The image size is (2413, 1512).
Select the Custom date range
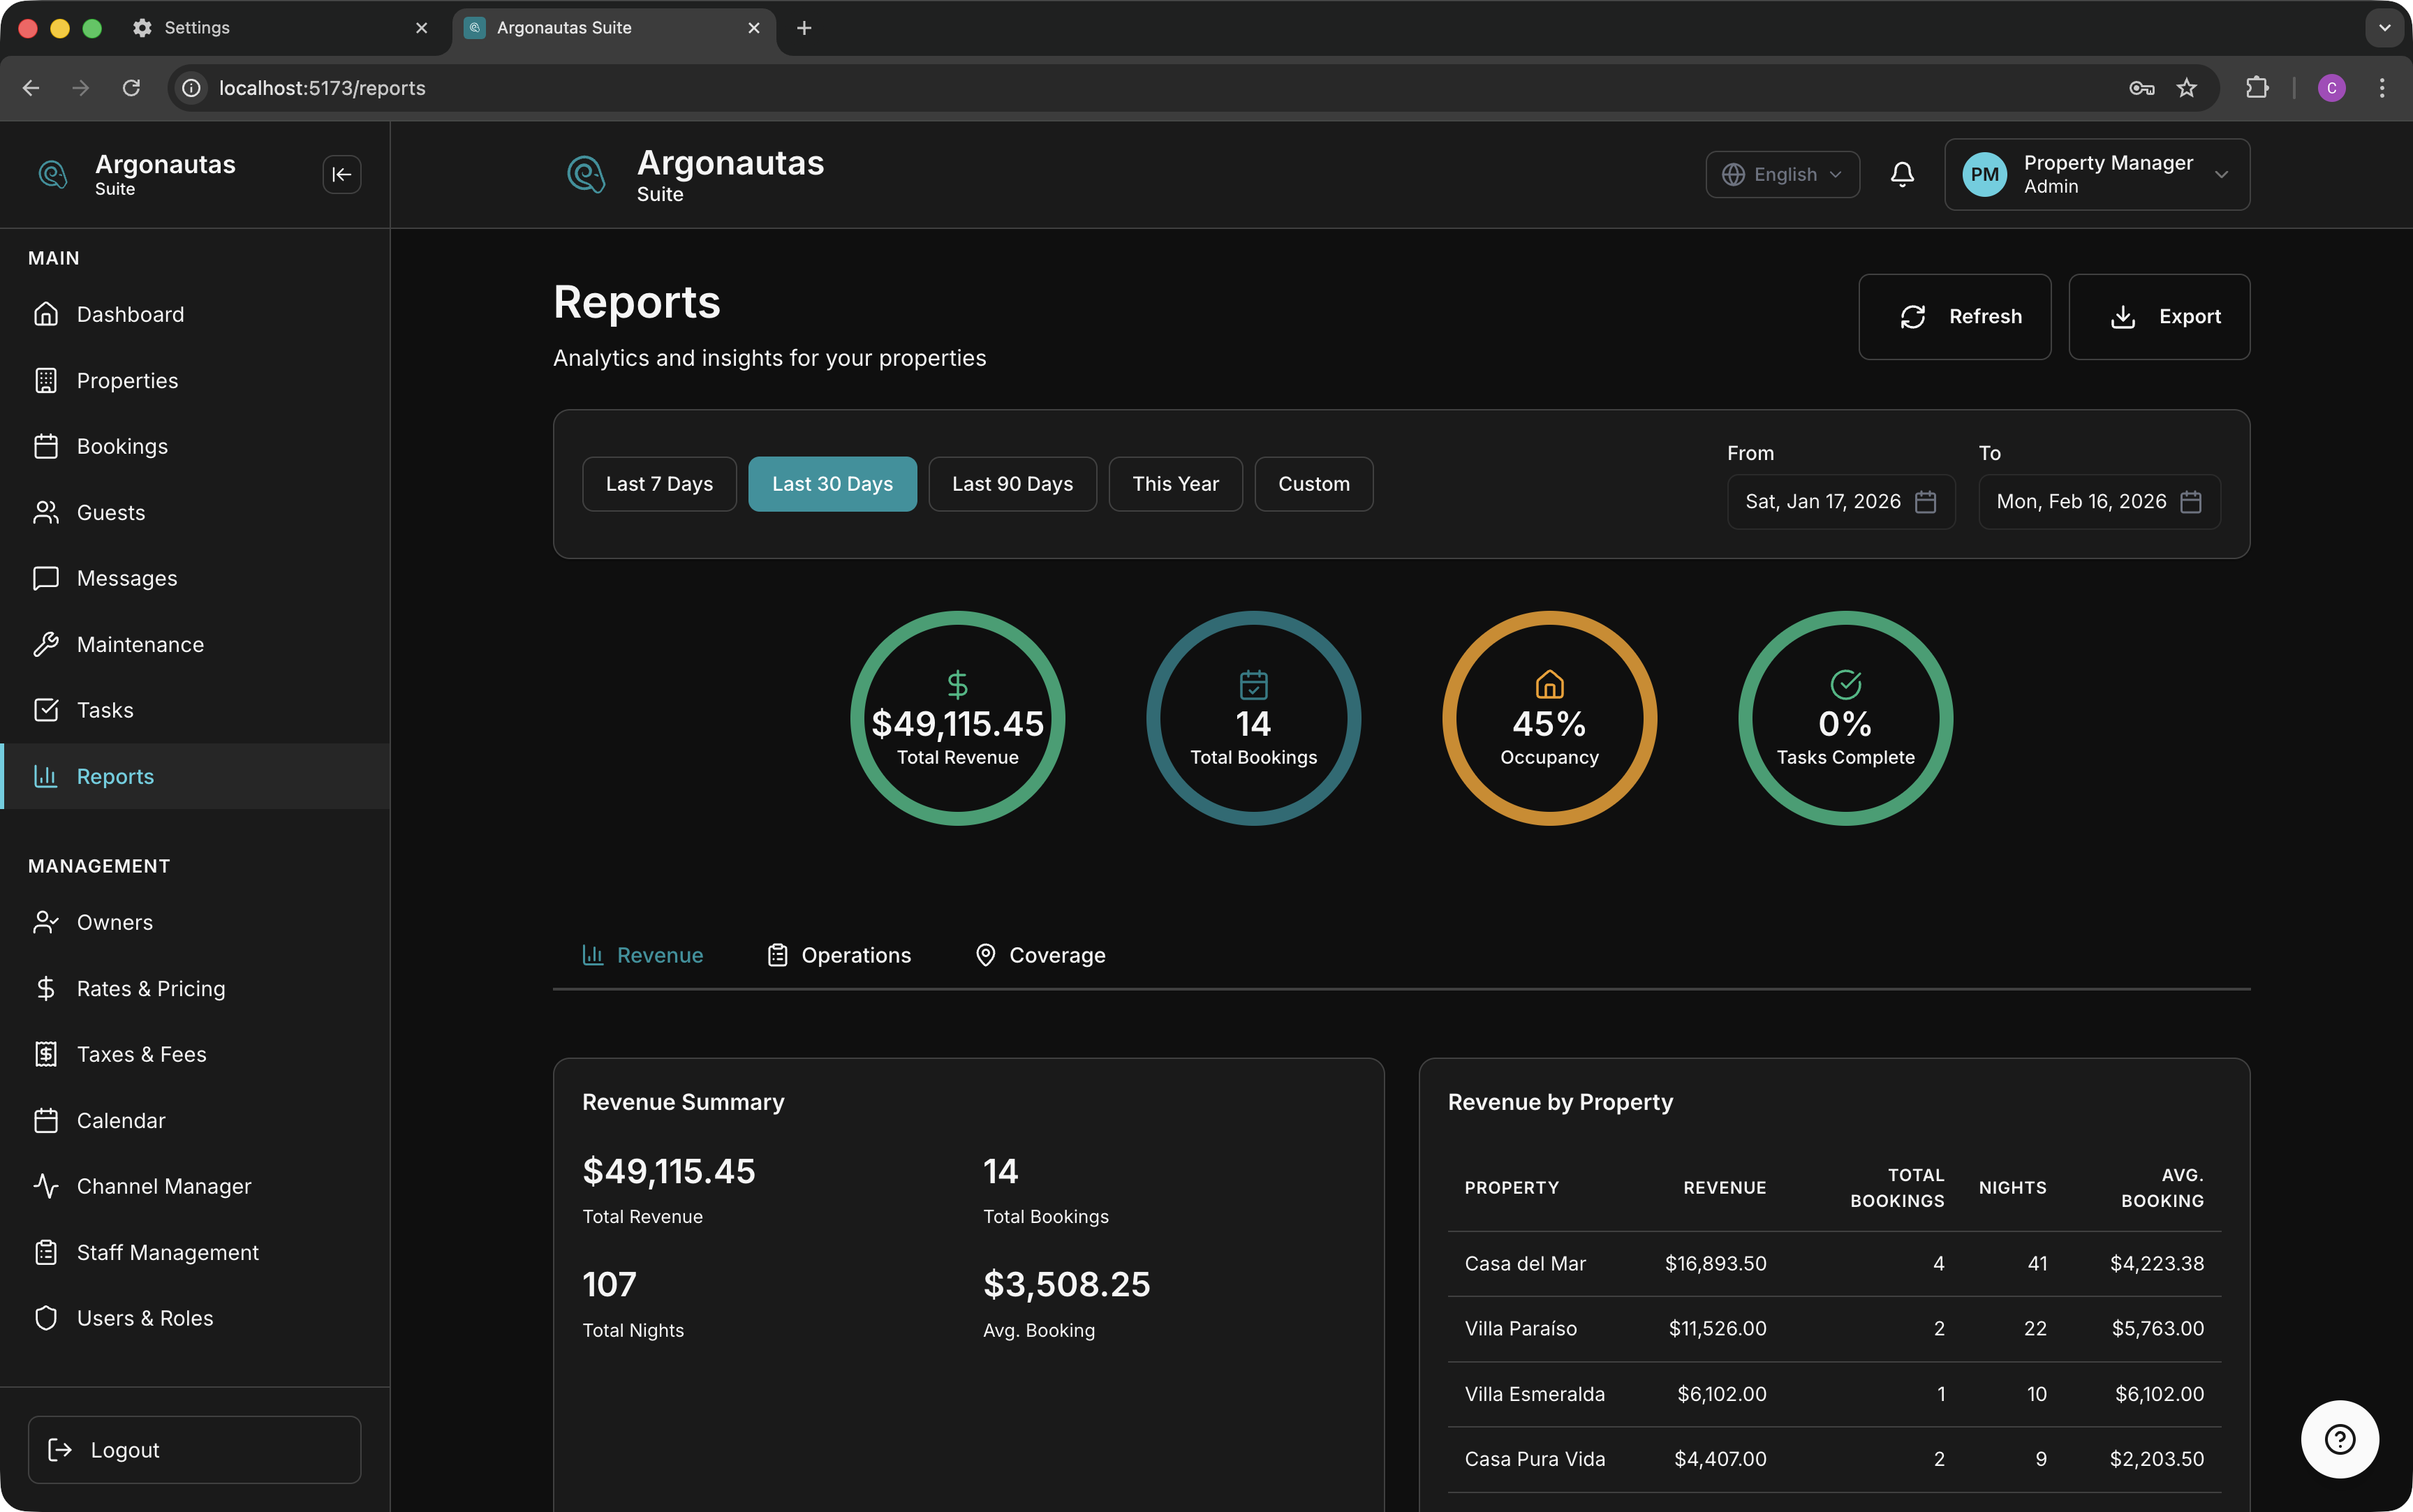click(1313, 484)
